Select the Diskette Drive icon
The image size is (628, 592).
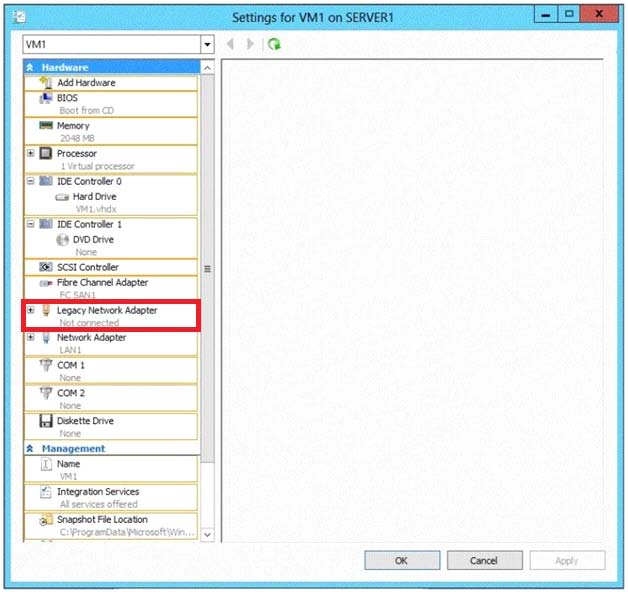click(45, 421)
